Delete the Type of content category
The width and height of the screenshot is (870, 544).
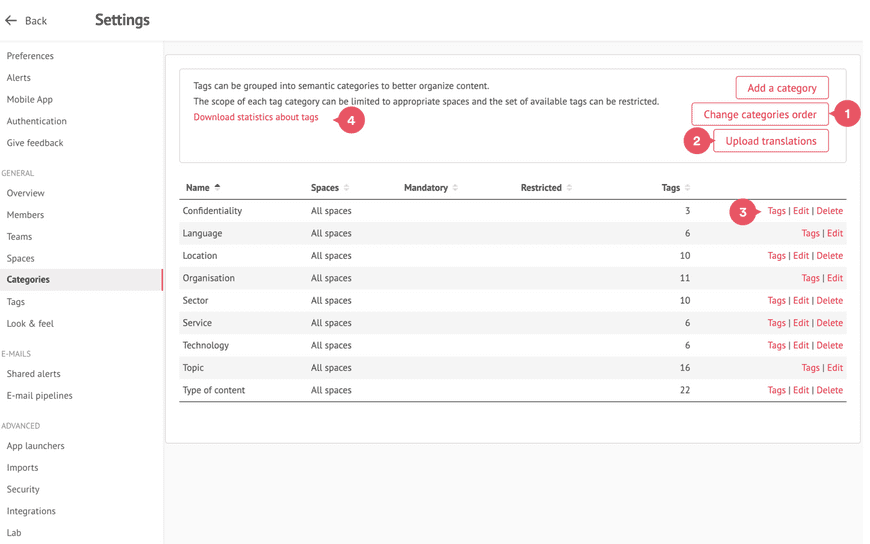[x=829, y=390]
